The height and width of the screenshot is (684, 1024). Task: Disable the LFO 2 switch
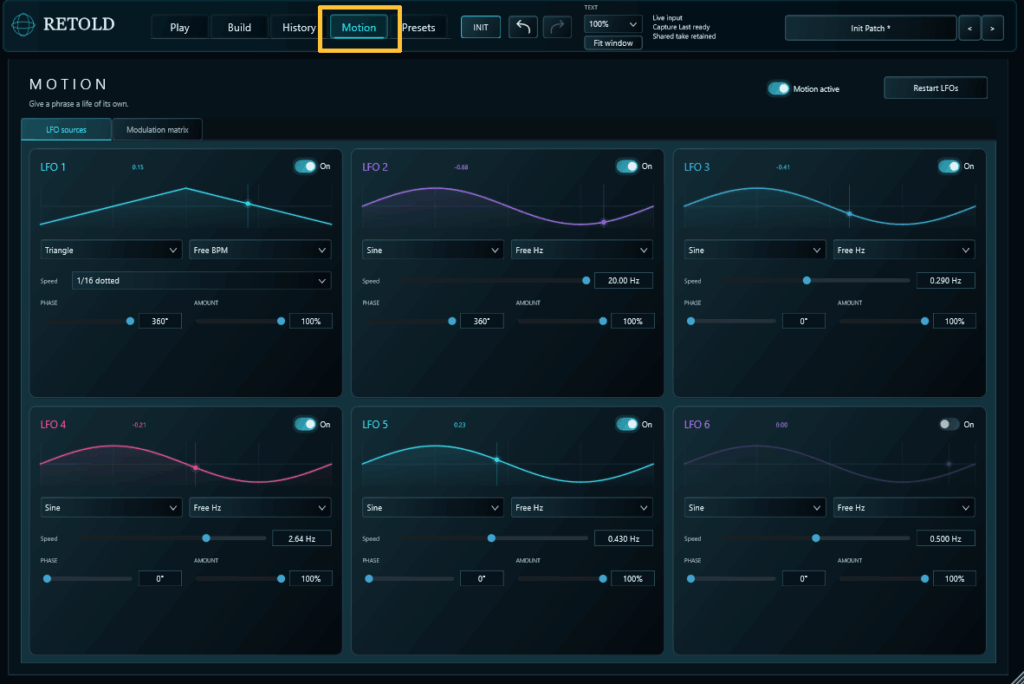[x=627, y=167]
